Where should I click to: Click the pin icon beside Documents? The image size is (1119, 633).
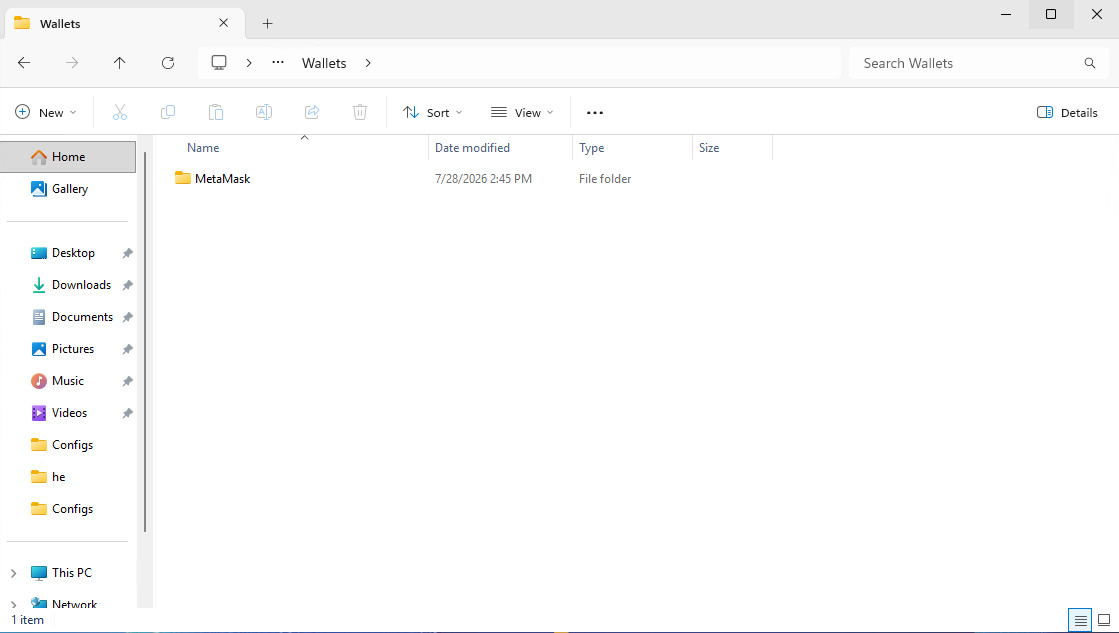pyautogui.click(x=127, y=318)
